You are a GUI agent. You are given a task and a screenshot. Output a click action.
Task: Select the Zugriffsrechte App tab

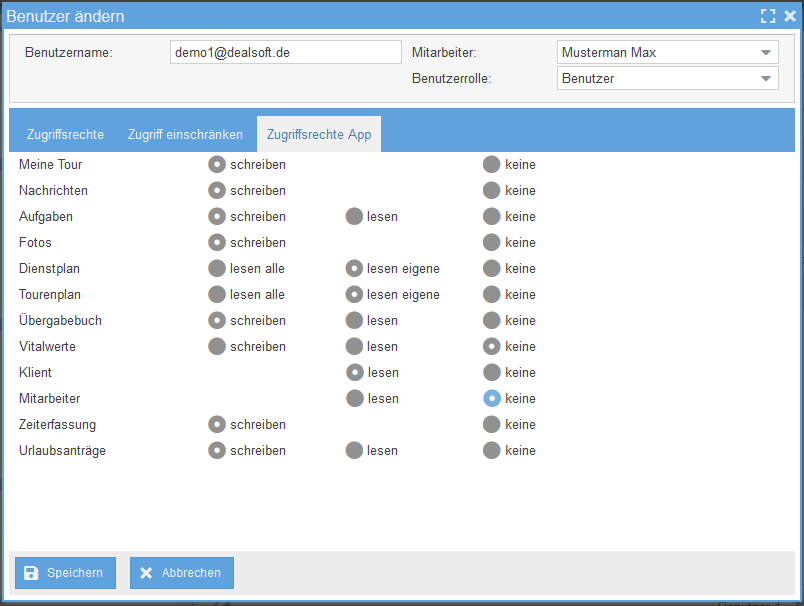[x=318, y=134]
